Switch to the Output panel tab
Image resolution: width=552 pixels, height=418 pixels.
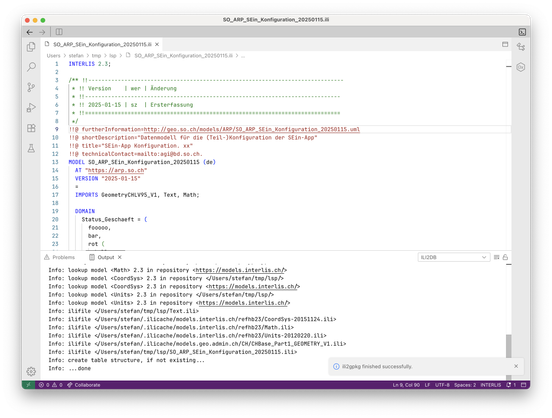coord(106,257)
